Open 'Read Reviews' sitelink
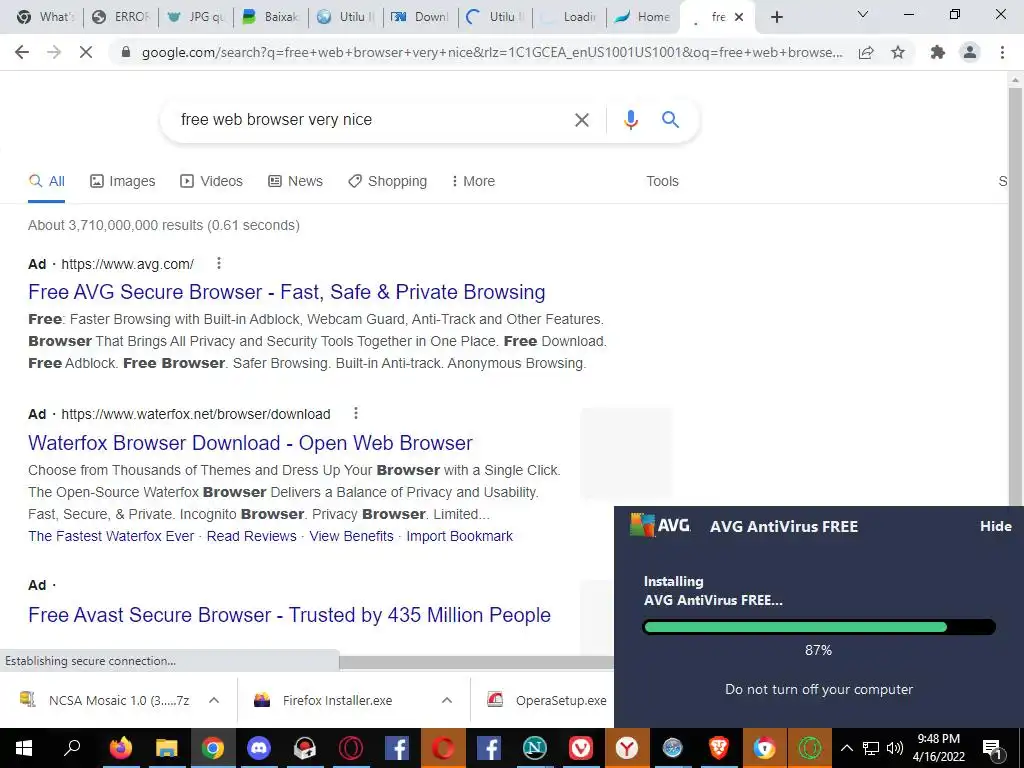This screenshot has width=1024, height=768. pos(251,536)
